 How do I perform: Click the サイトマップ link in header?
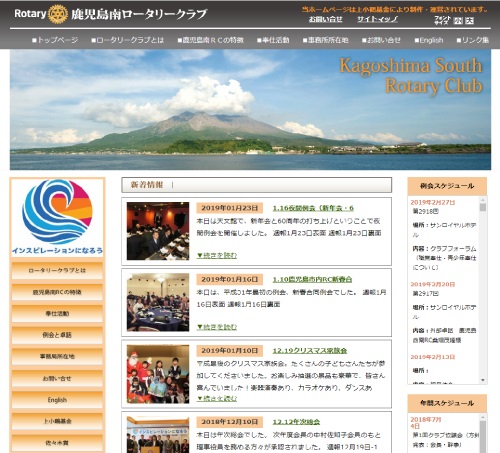pos(377,19)
